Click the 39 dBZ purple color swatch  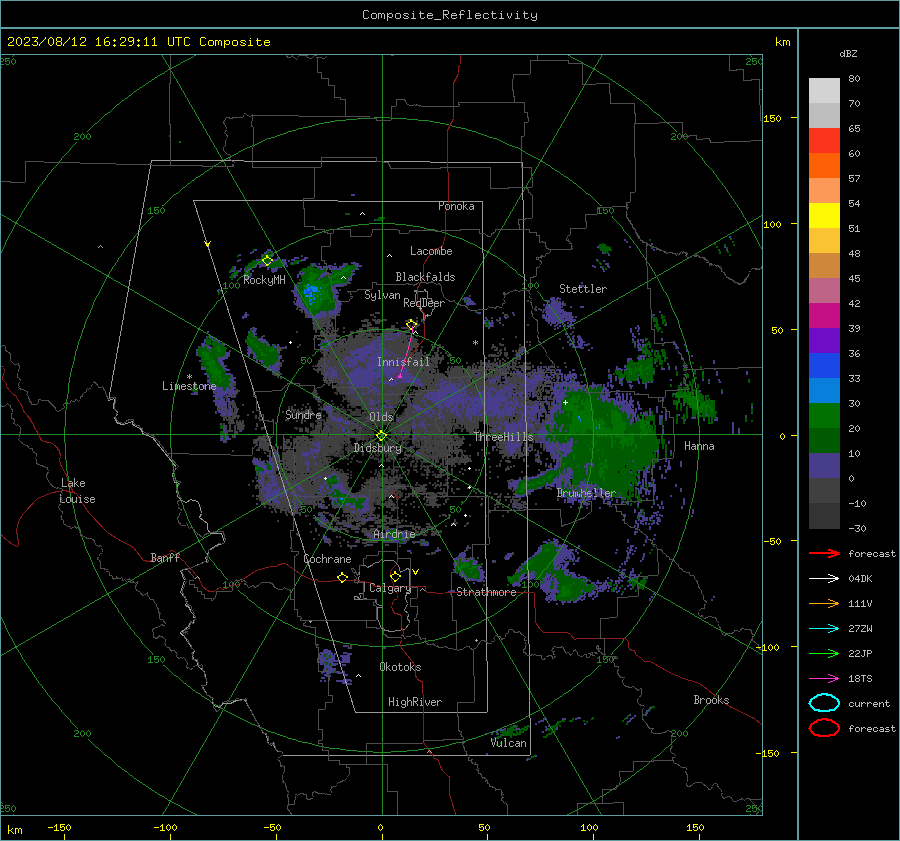[x=824, y=340]
